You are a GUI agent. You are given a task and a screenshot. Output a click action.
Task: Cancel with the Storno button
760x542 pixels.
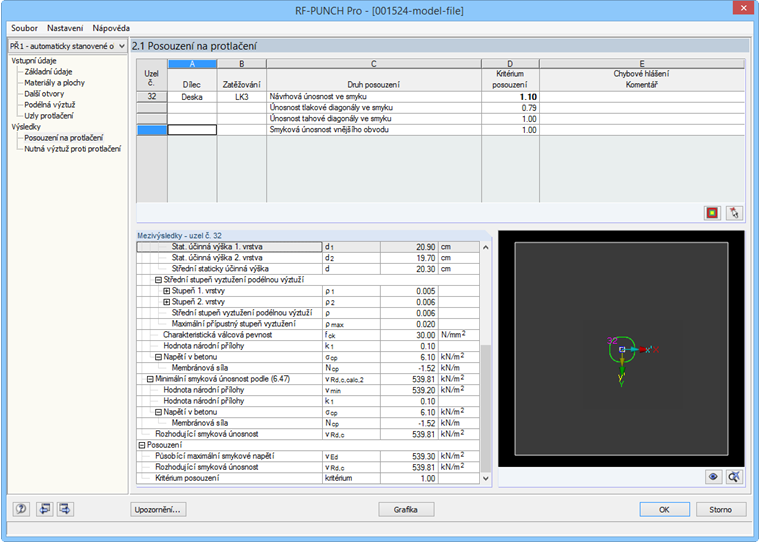721,510
